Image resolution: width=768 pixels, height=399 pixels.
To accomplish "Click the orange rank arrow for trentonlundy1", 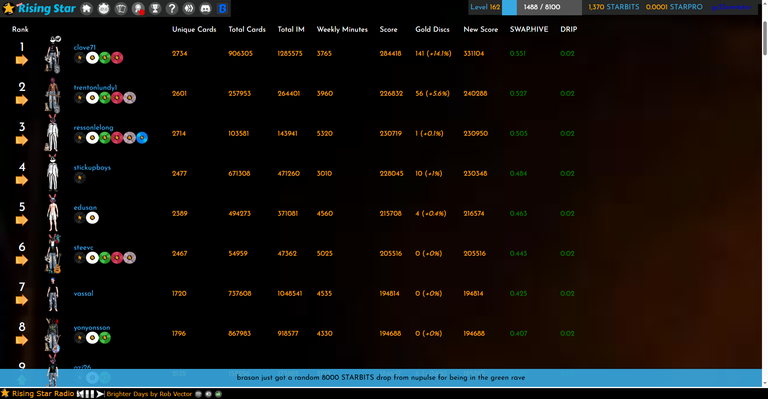I will pos(22,100).
